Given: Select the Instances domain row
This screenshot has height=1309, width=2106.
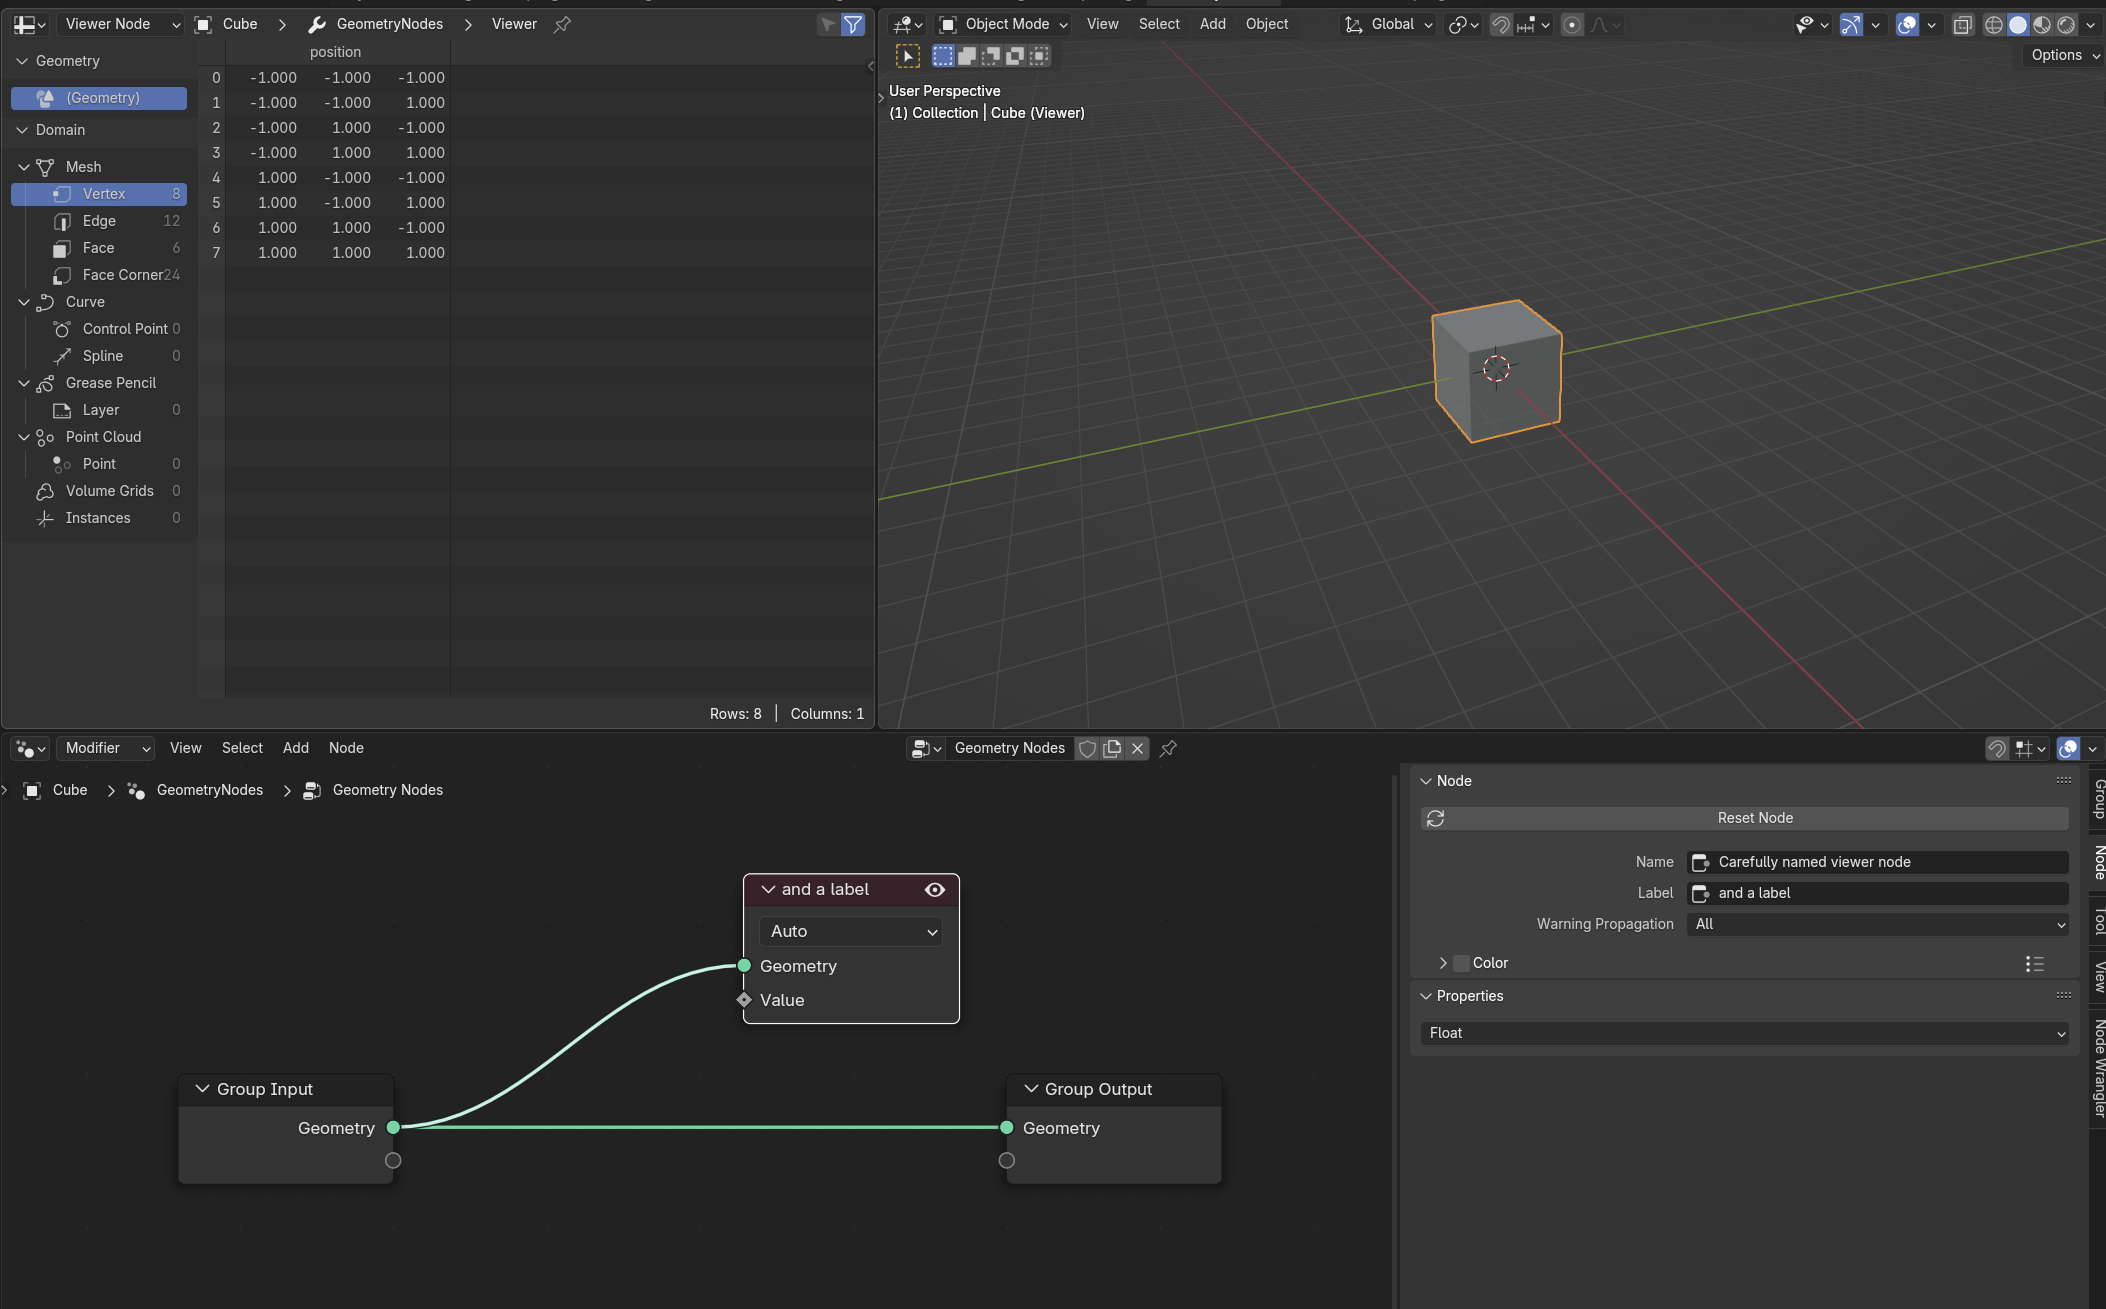Looking at the screenshot, I should pyautogui.click(x=99, y=518).
